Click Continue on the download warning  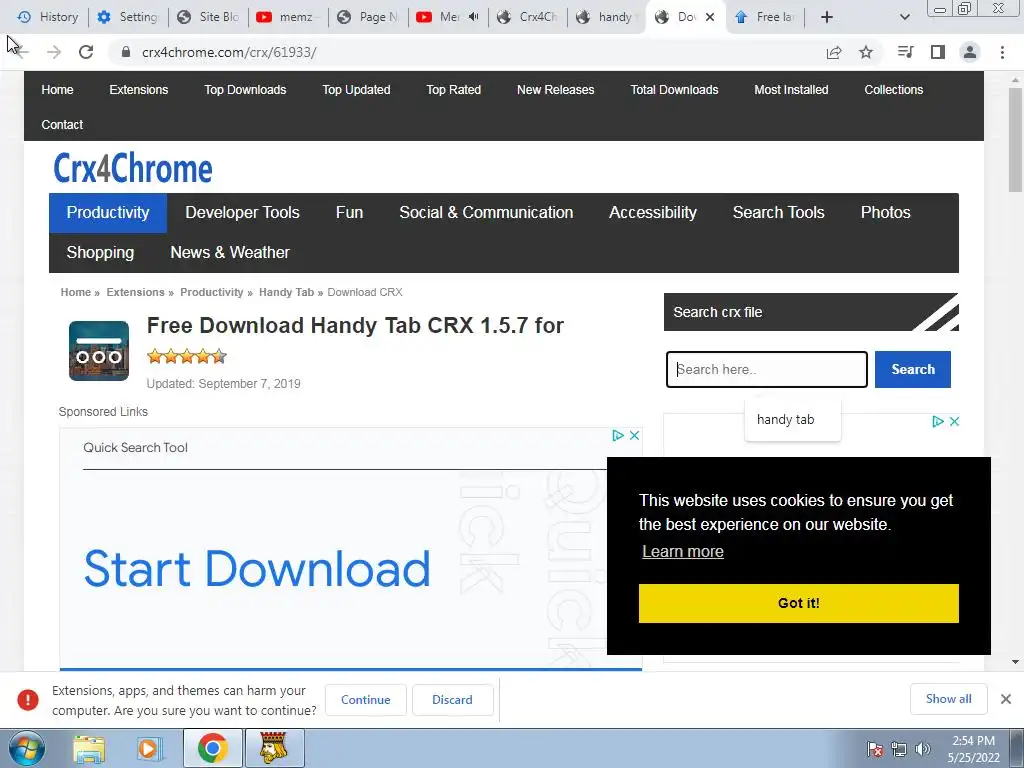[366, 700]
